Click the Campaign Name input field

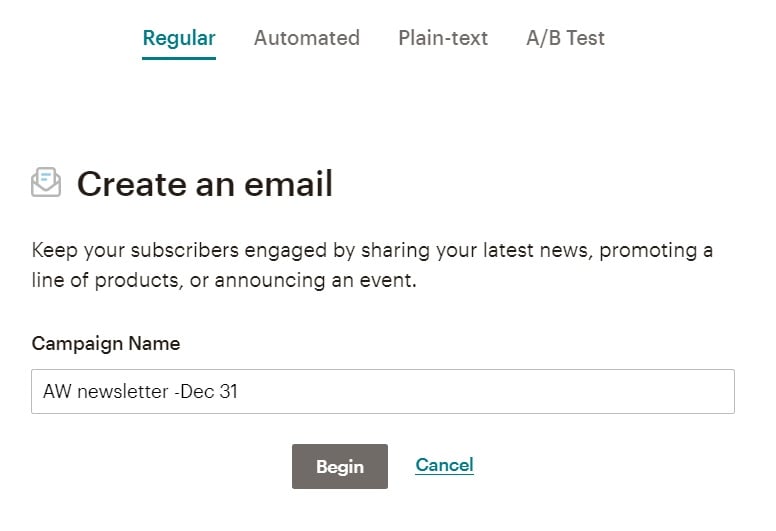pyautogui.click(x=382, y=392)
